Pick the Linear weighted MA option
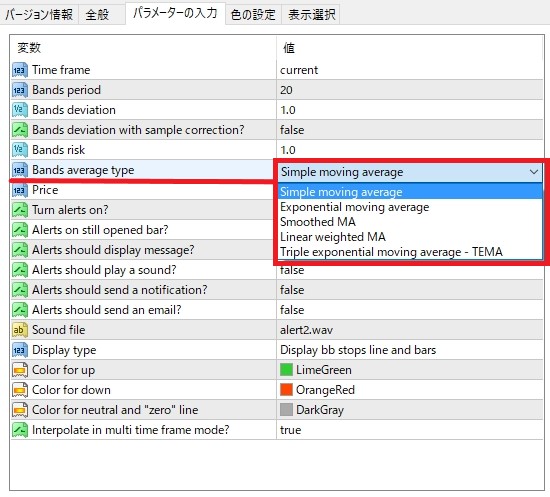This screenshot has width=550, height=497. 409,237
